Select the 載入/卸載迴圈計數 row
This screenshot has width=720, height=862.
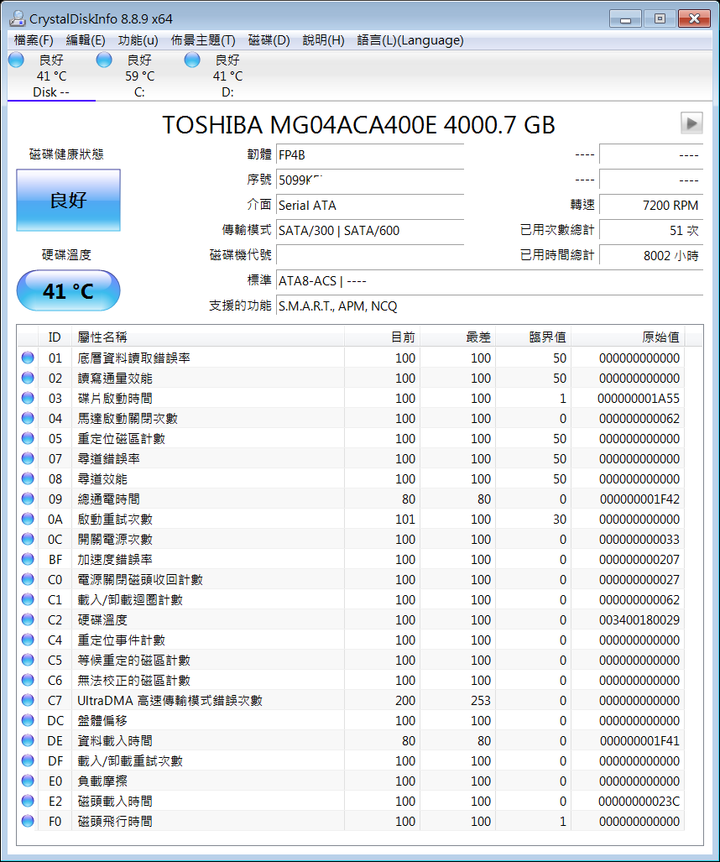tap(351, 600)
